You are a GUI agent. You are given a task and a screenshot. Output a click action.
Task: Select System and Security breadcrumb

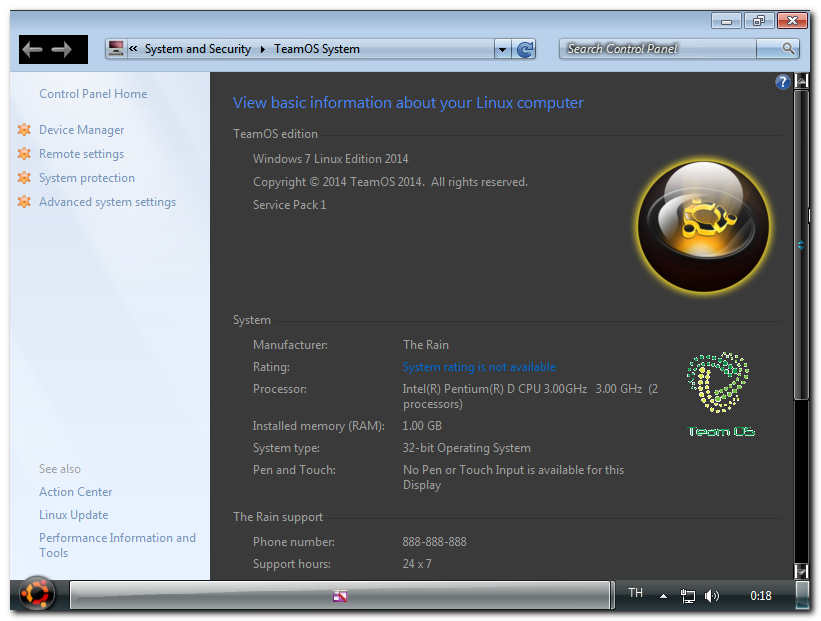[x=198, y=49]
